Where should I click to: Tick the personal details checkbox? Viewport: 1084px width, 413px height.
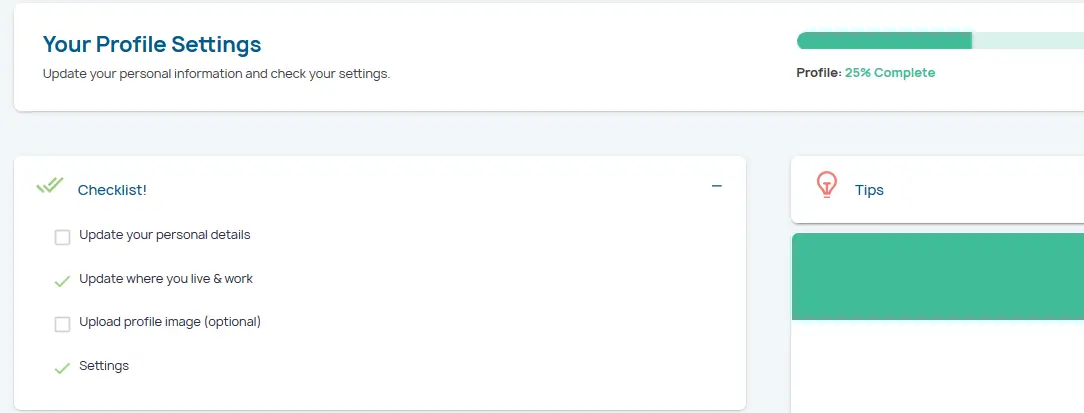(62, 237)
